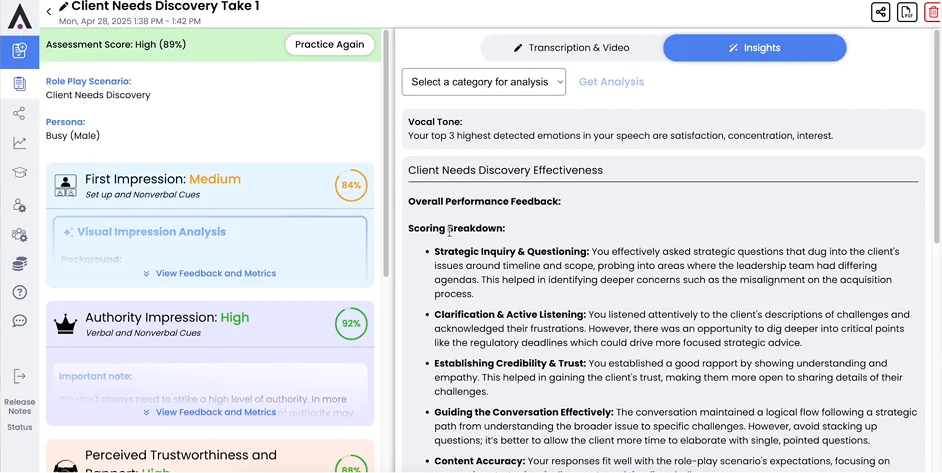
Task: Open the help question mark icon in the sidebar
Action: click(19, 292)
